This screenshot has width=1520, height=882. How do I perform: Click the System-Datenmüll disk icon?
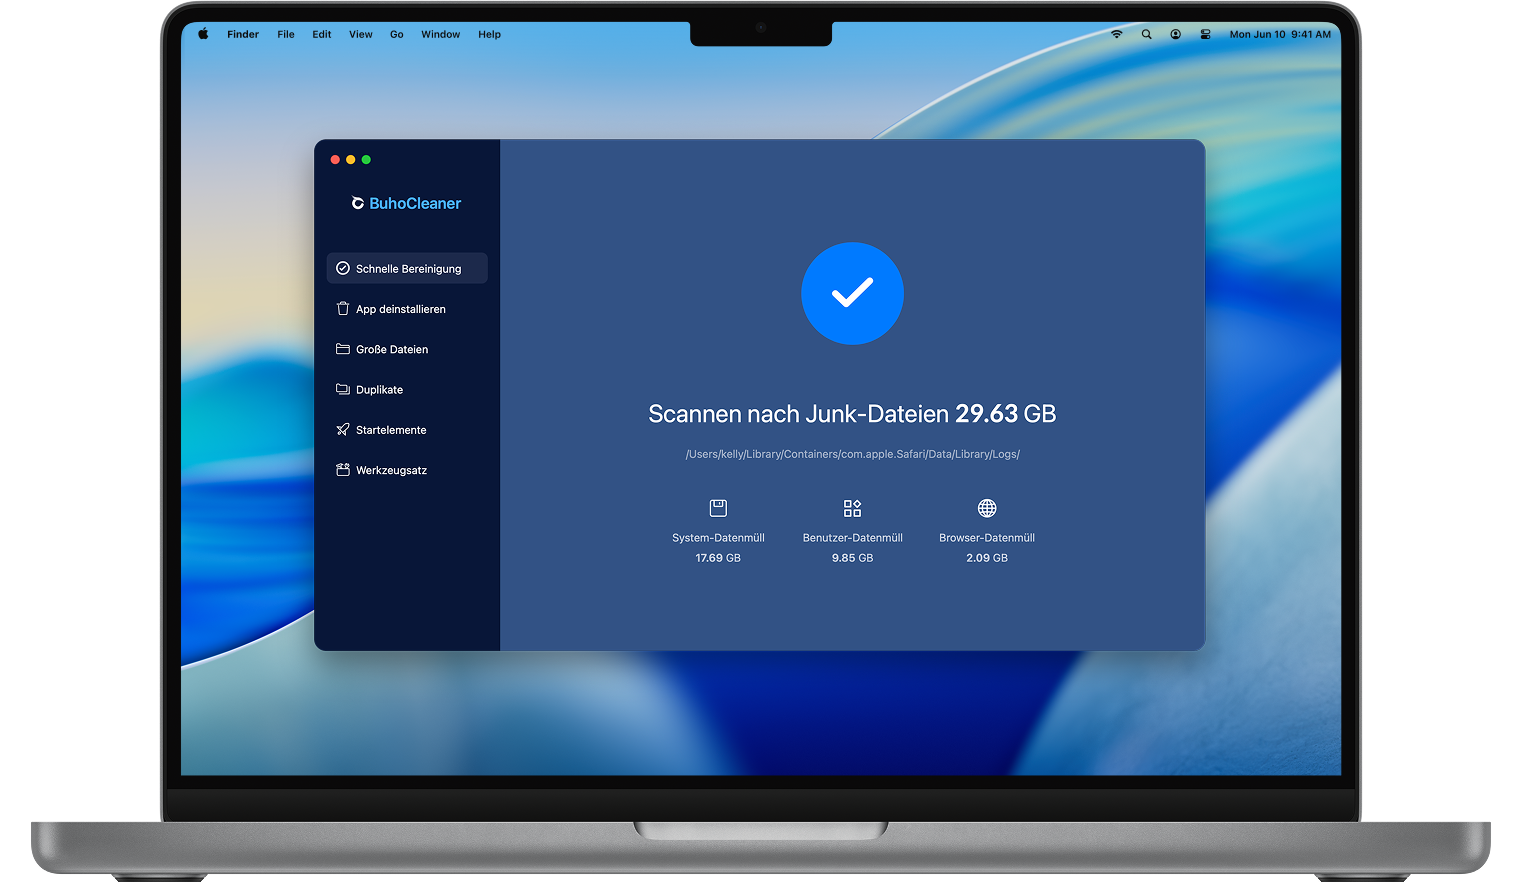pyautogui.click(x=718, y=508)
